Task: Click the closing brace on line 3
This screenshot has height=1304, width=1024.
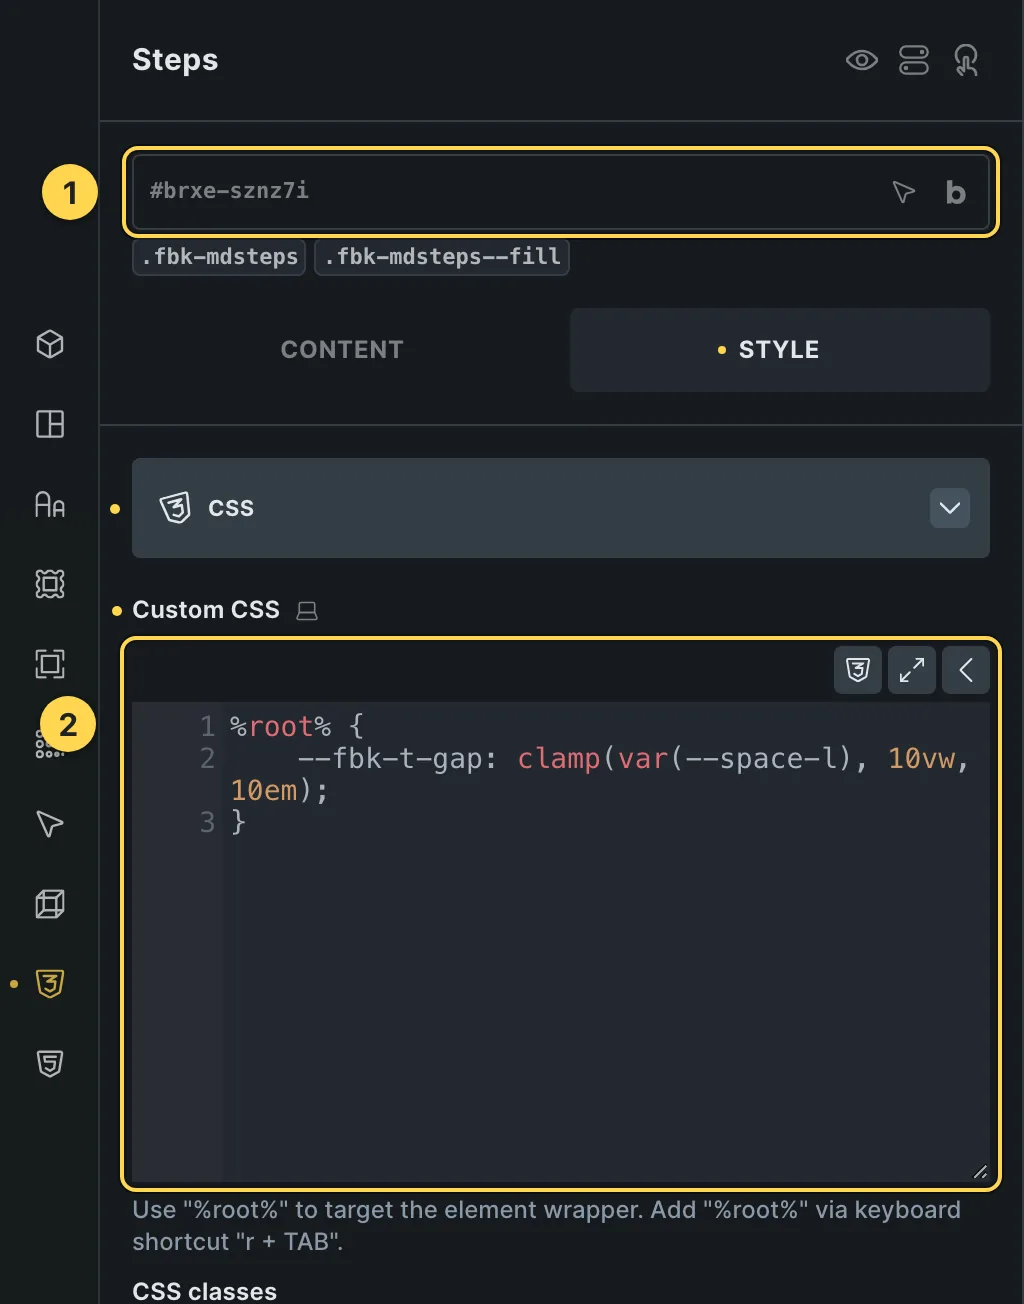Action: (x=238, y=822)
